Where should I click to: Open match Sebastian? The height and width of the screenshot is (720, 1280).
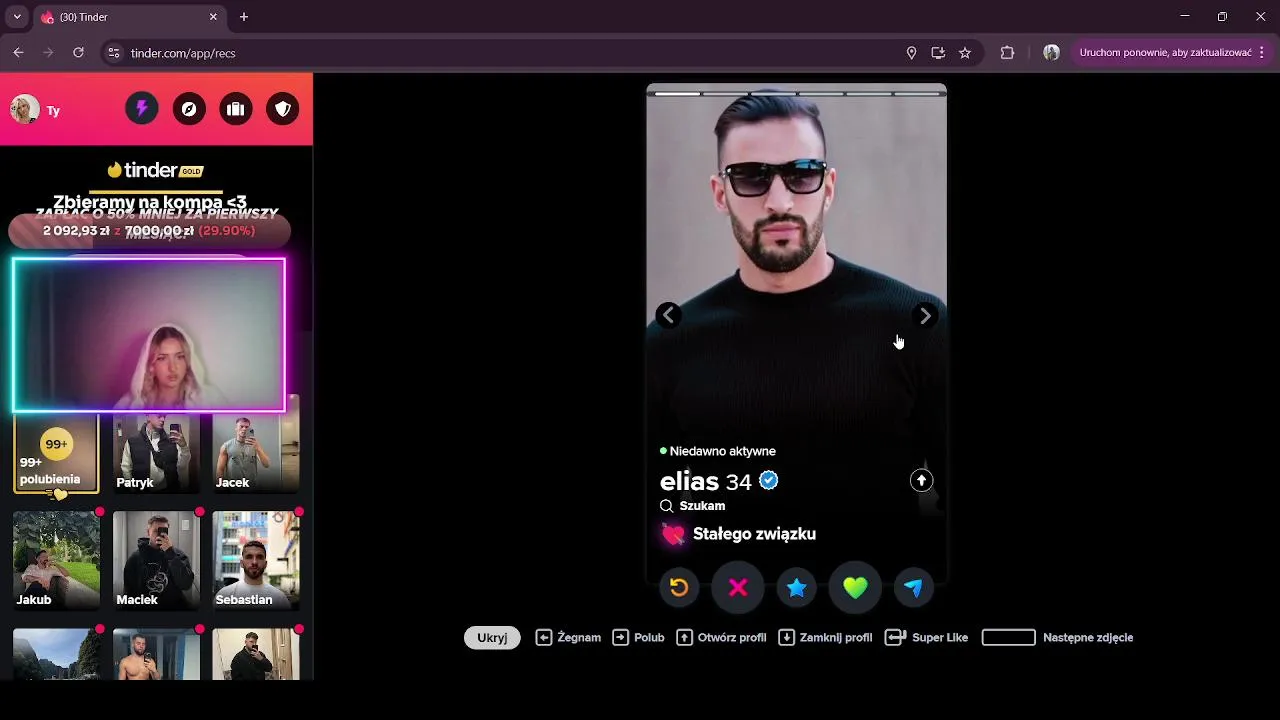256,560
